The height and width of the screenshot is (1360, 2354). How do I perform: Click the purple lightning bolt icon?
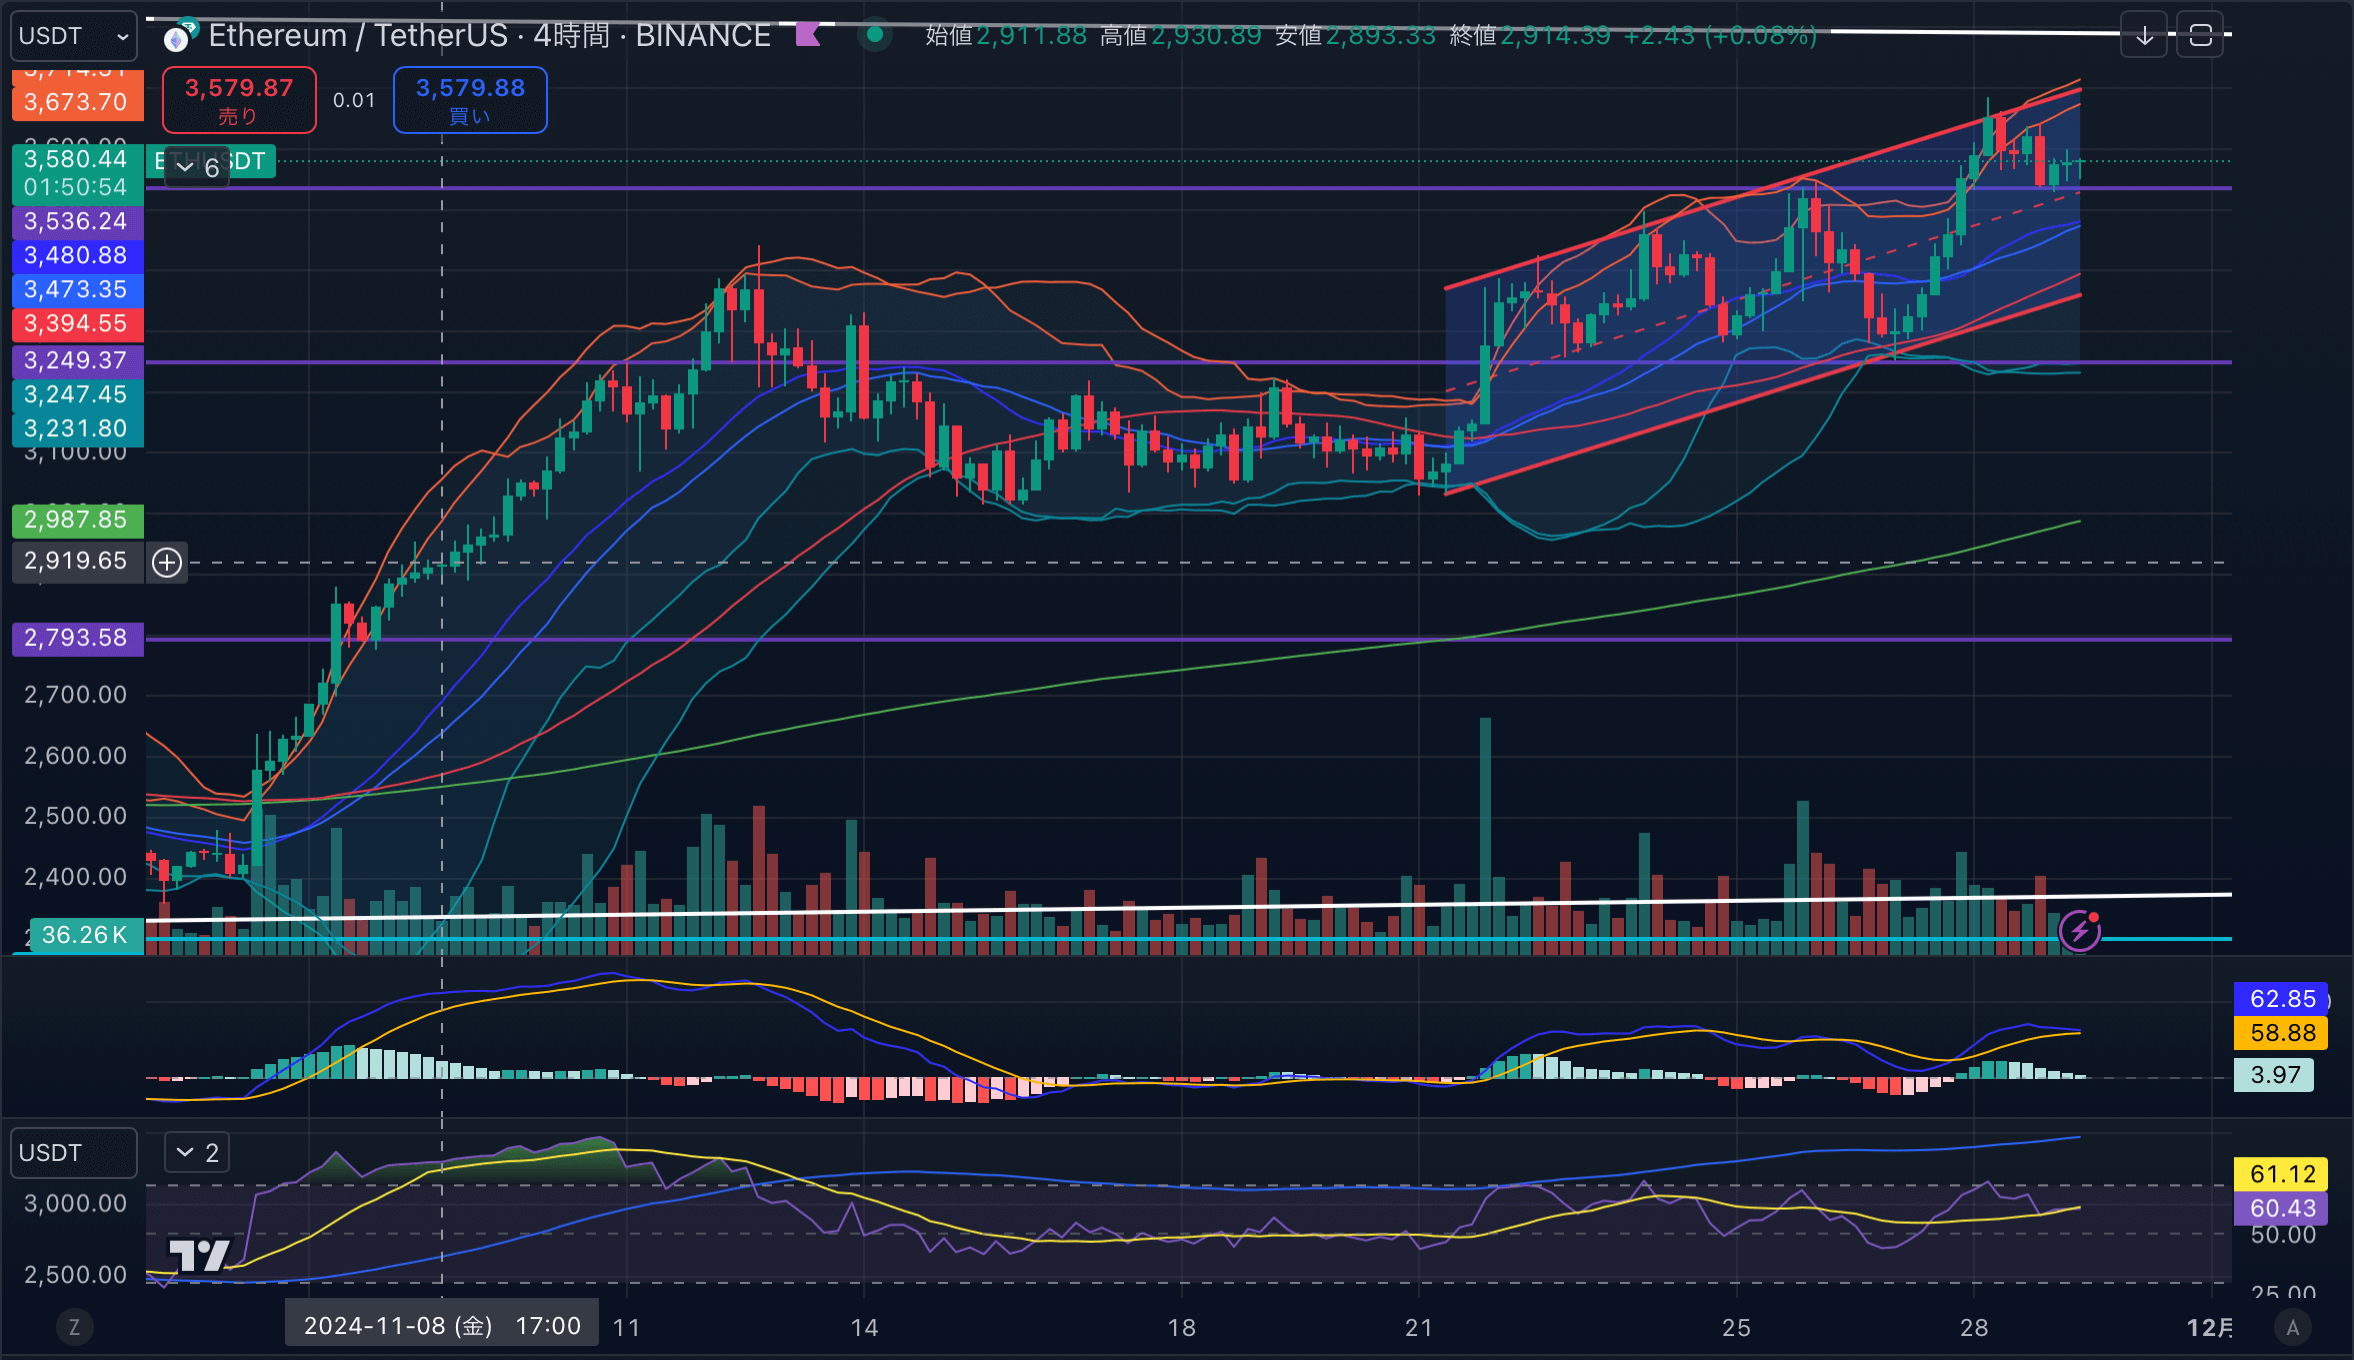2080,932
